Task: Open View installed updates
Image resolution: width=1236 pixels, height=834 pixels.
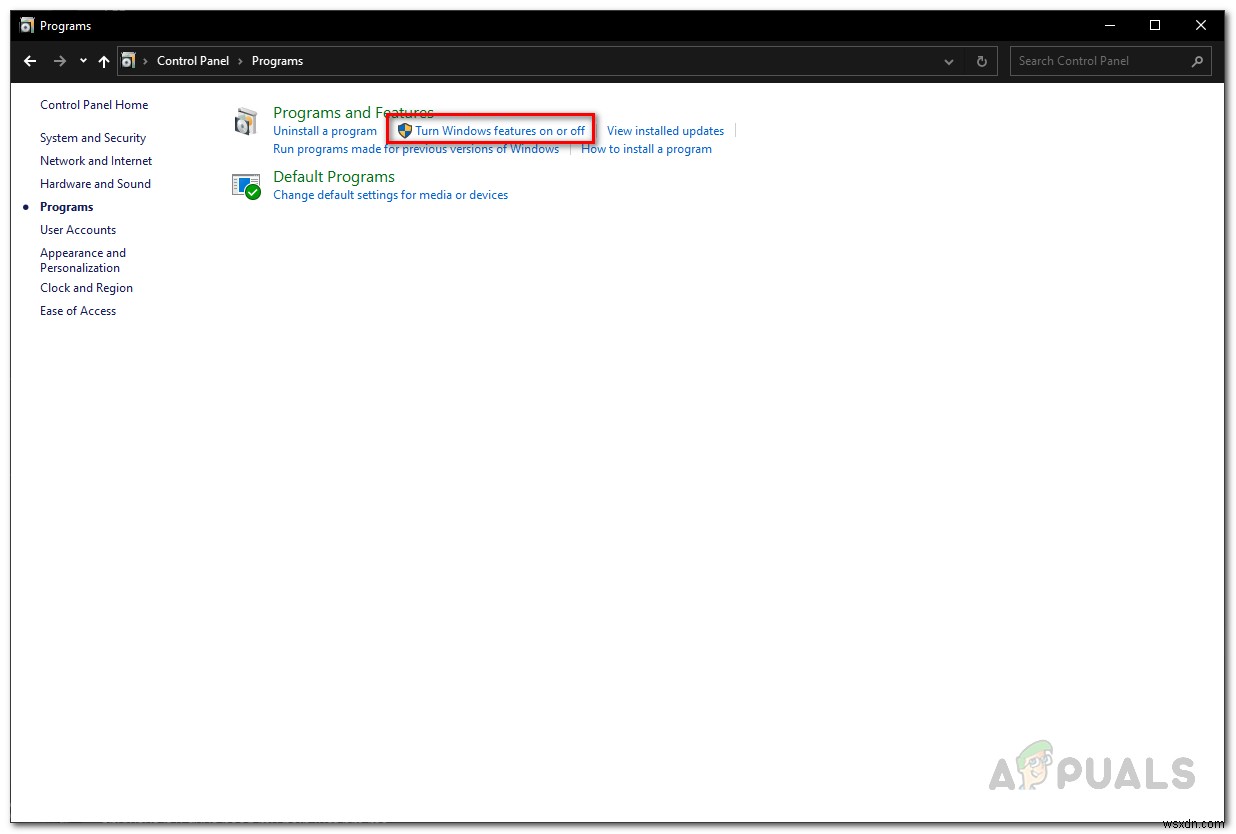Action: [665, 130]
